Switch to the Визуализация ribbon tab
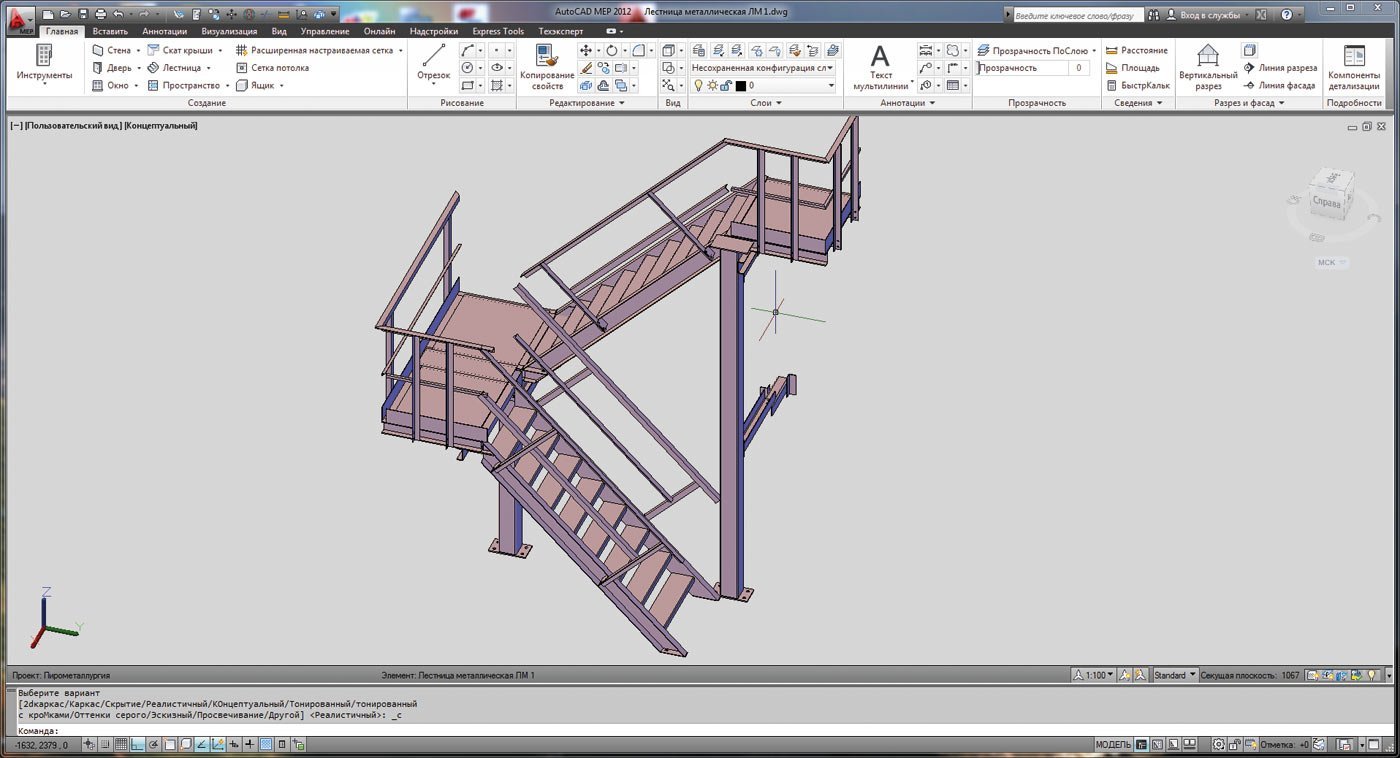The image size is (1400, 758). pyautogui.click(x=229, y=31)
